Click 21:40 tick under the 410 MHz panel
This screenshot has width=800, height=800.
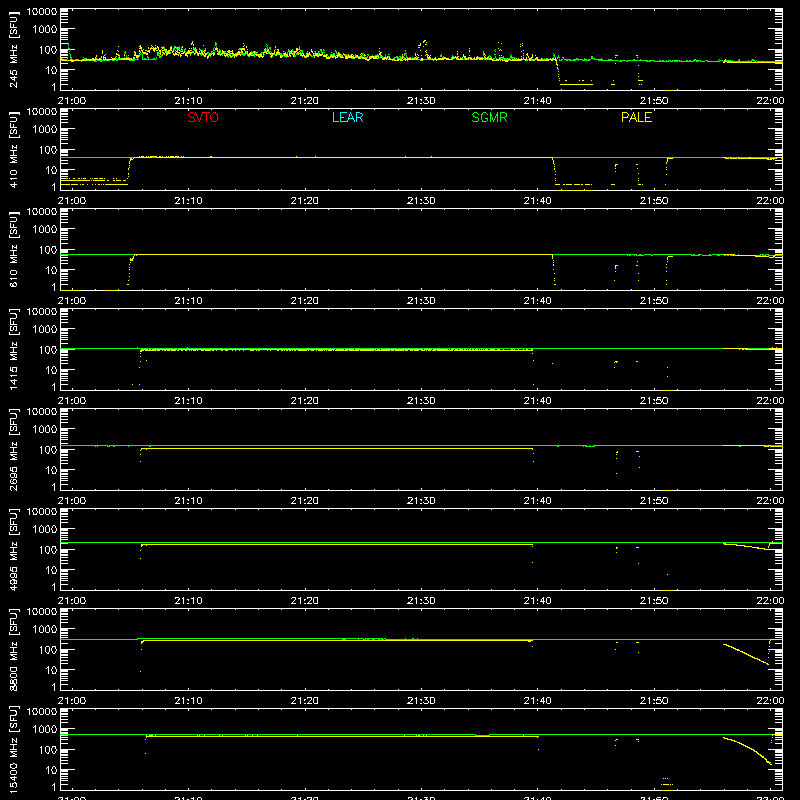pyautogui.click(x=537, y=201)
